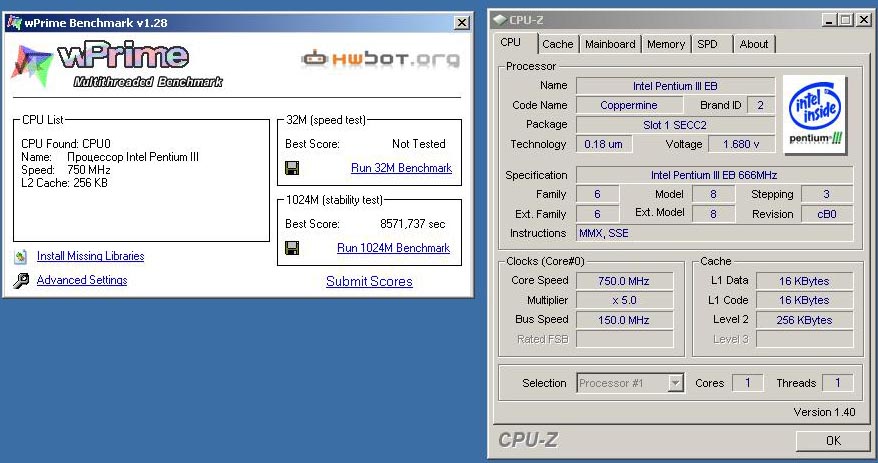Click the Version 1.40 label in CPU-Z
Screen dimensions: 878x463
[x=824, y=412]
